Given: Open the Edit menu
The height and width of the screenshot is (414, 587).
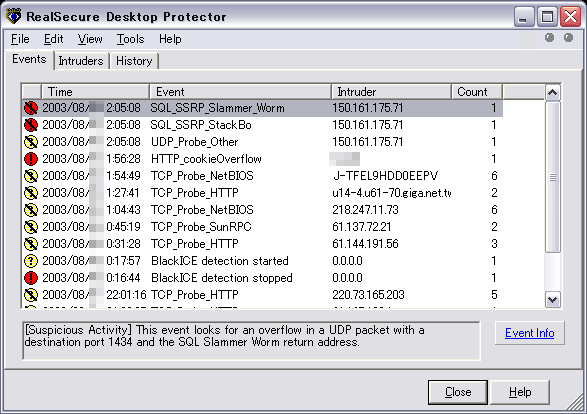Looking at the screenshot, I should click(x=54, y=39).
